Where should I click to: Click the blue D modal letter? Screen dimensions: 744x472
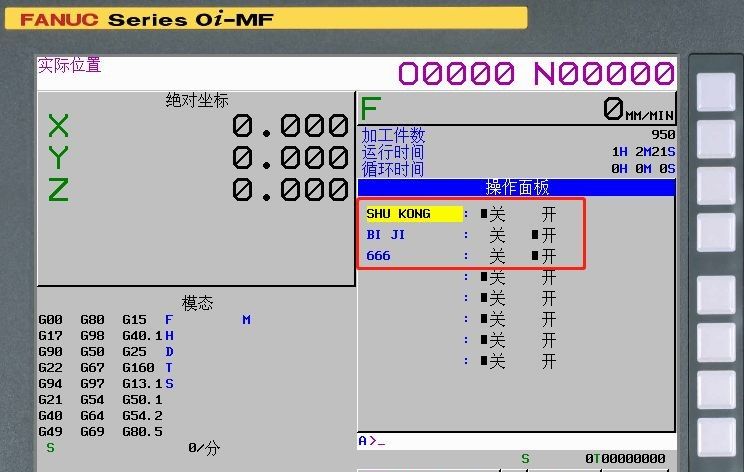(169, 352)
